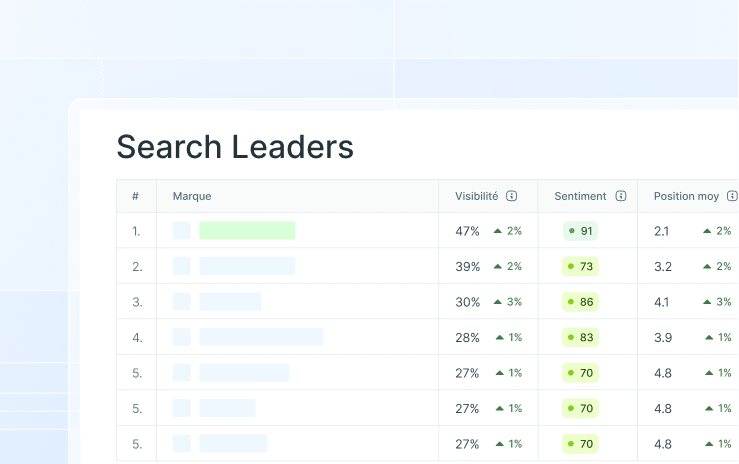Viewport: 739px width, 464px height.
Task: Click the Search Leaders heading
Action: click(x=235, y=147)
